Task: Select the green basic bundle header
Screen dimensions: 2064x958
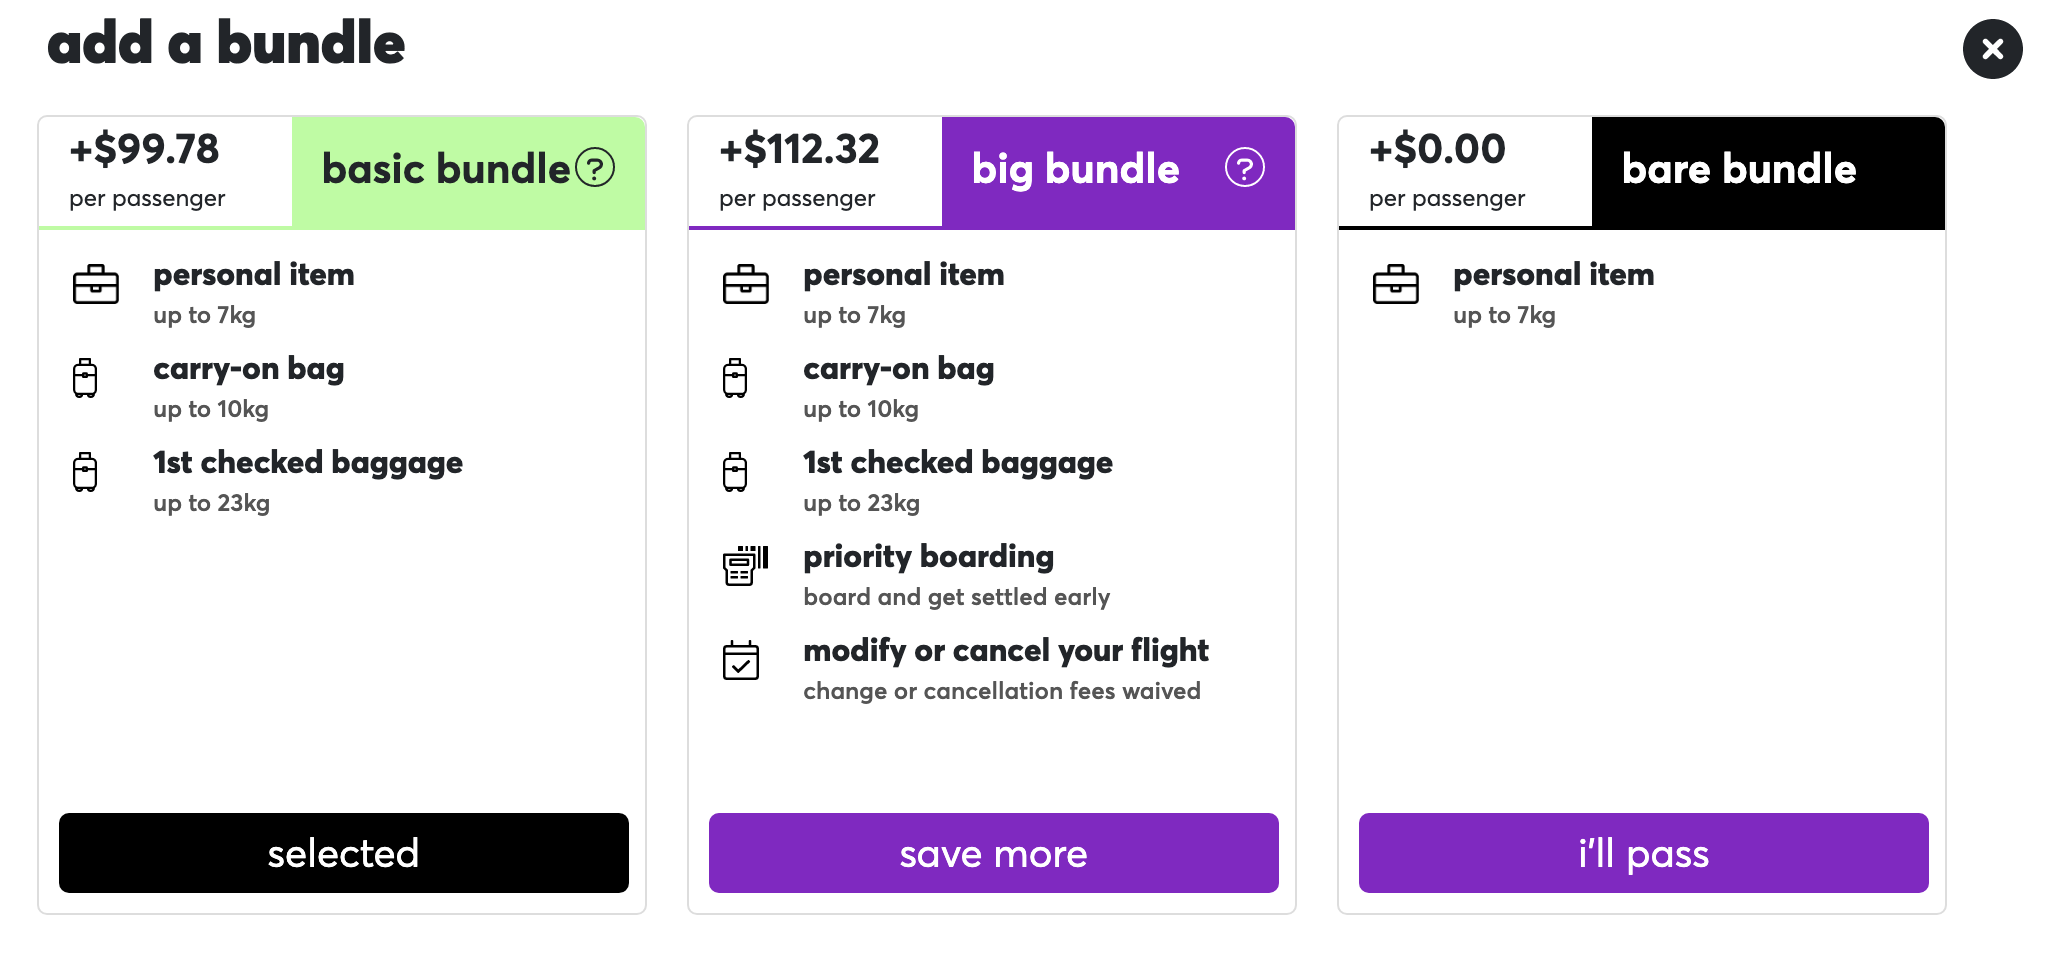Action: click(x=445, y=170)
